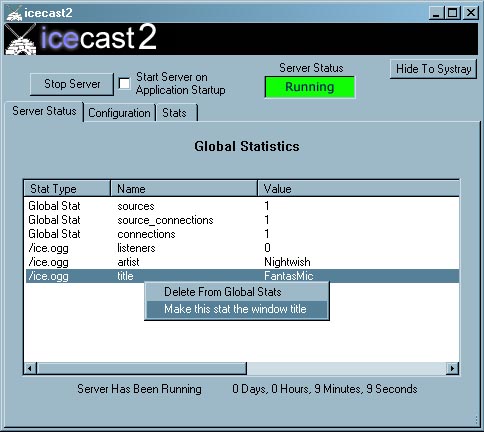Click the horizontal scrollbar thumb

click(x=142, y=368)
